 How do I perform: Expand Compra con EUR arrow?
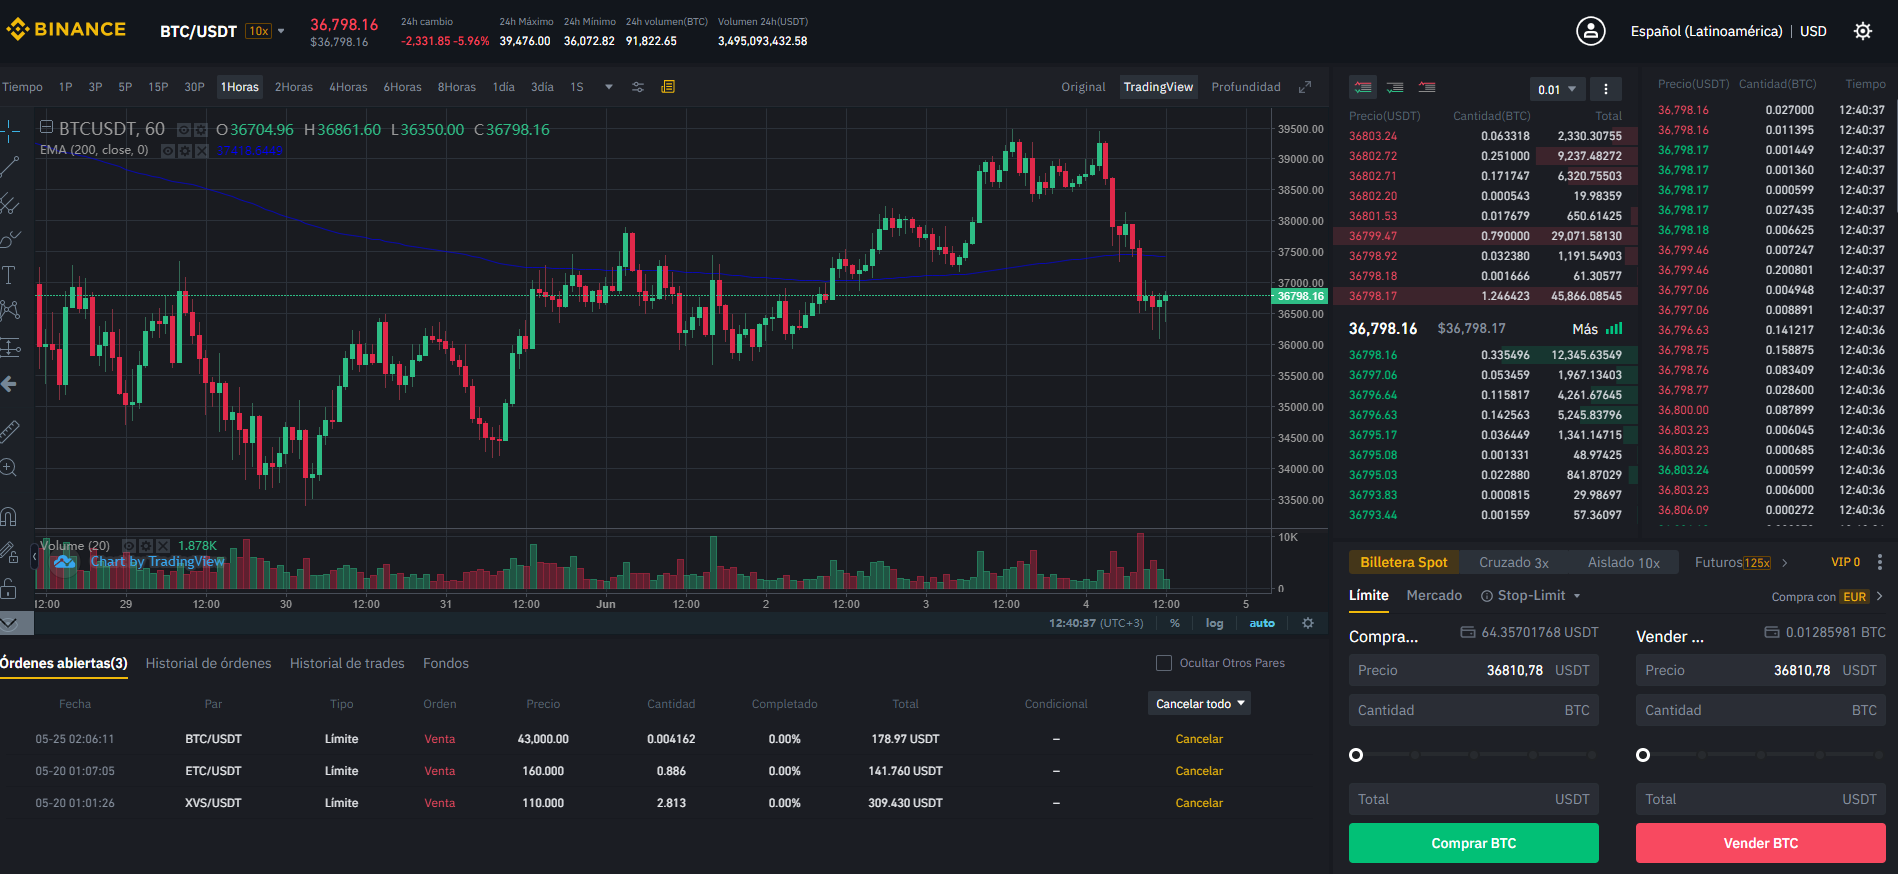[1880, 596]
